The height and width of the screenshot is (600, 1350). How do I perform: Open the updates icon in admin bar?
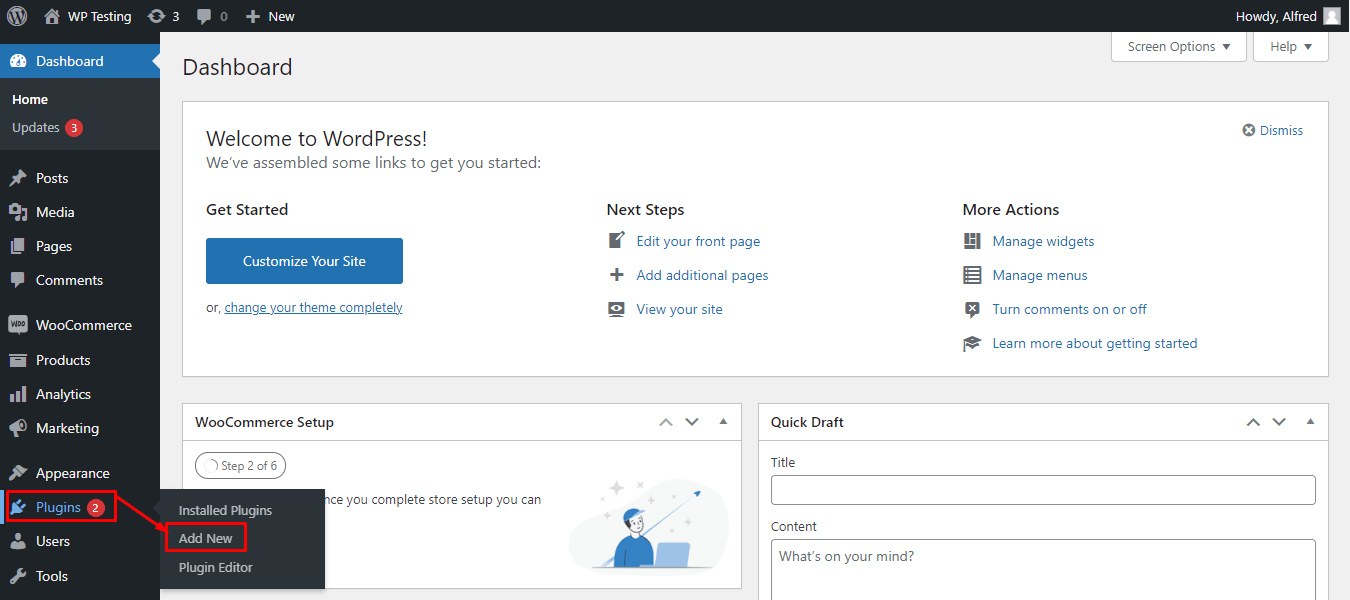(156, 16)
